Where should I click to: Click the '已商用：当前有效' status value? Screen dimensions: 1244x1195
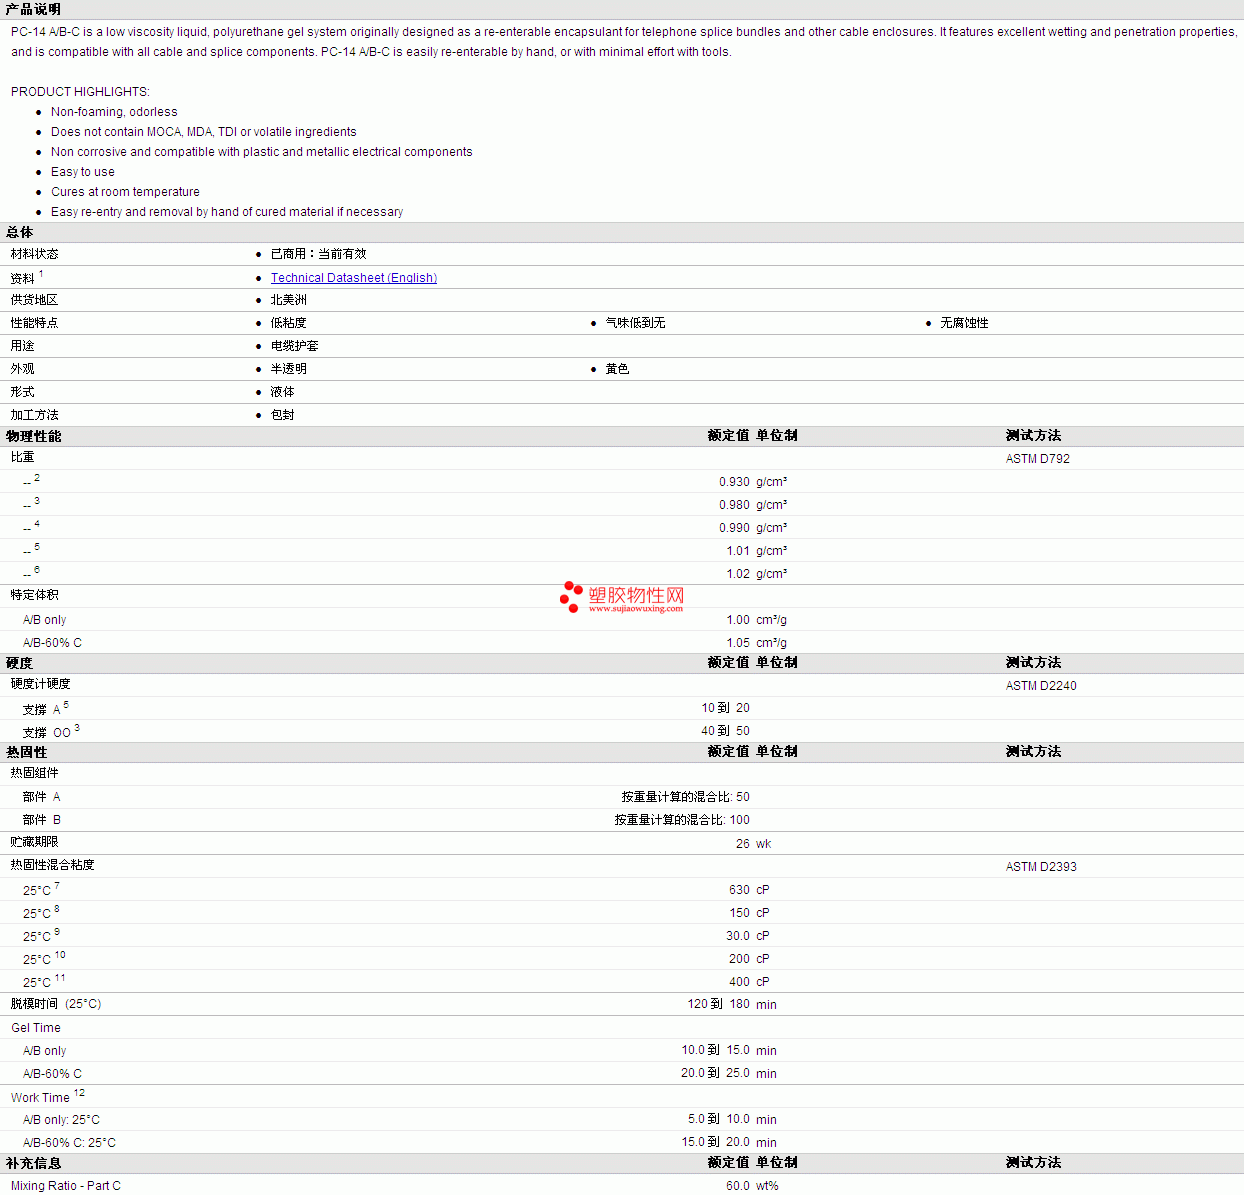319,254
